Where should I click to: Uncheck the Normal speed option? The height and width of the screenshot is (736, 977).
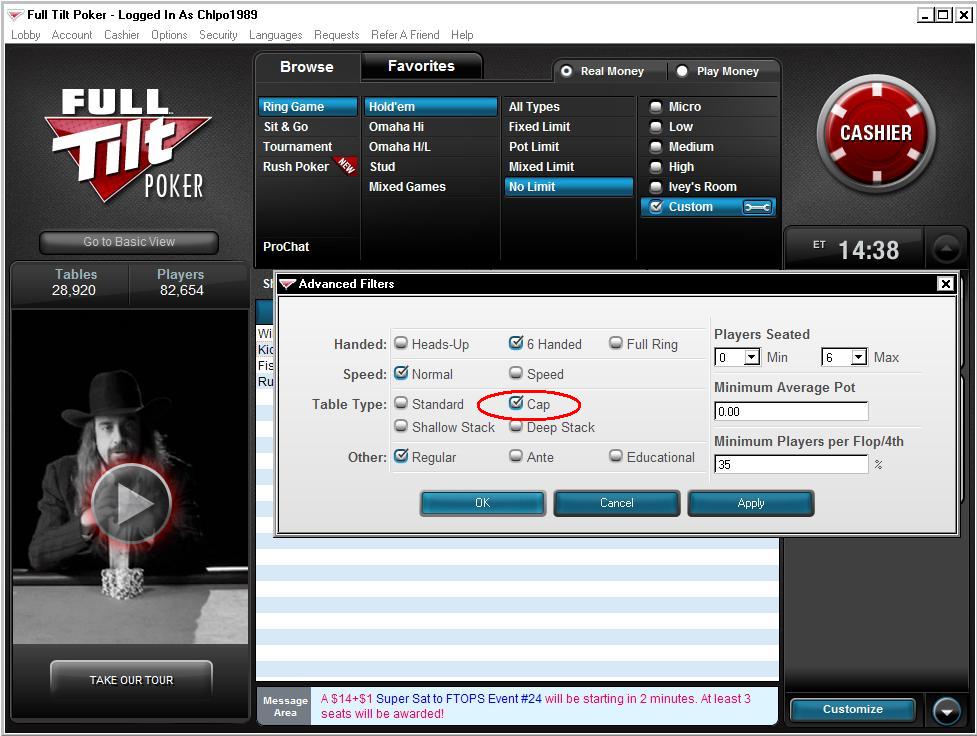pyautogui.click(x=401, y=373)
